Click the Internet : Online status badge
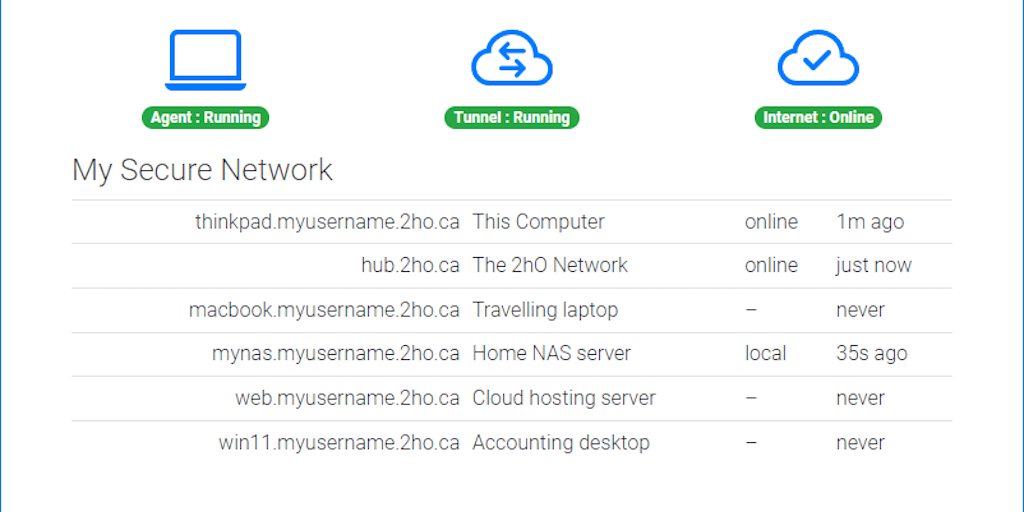 (x=818, y=117)
